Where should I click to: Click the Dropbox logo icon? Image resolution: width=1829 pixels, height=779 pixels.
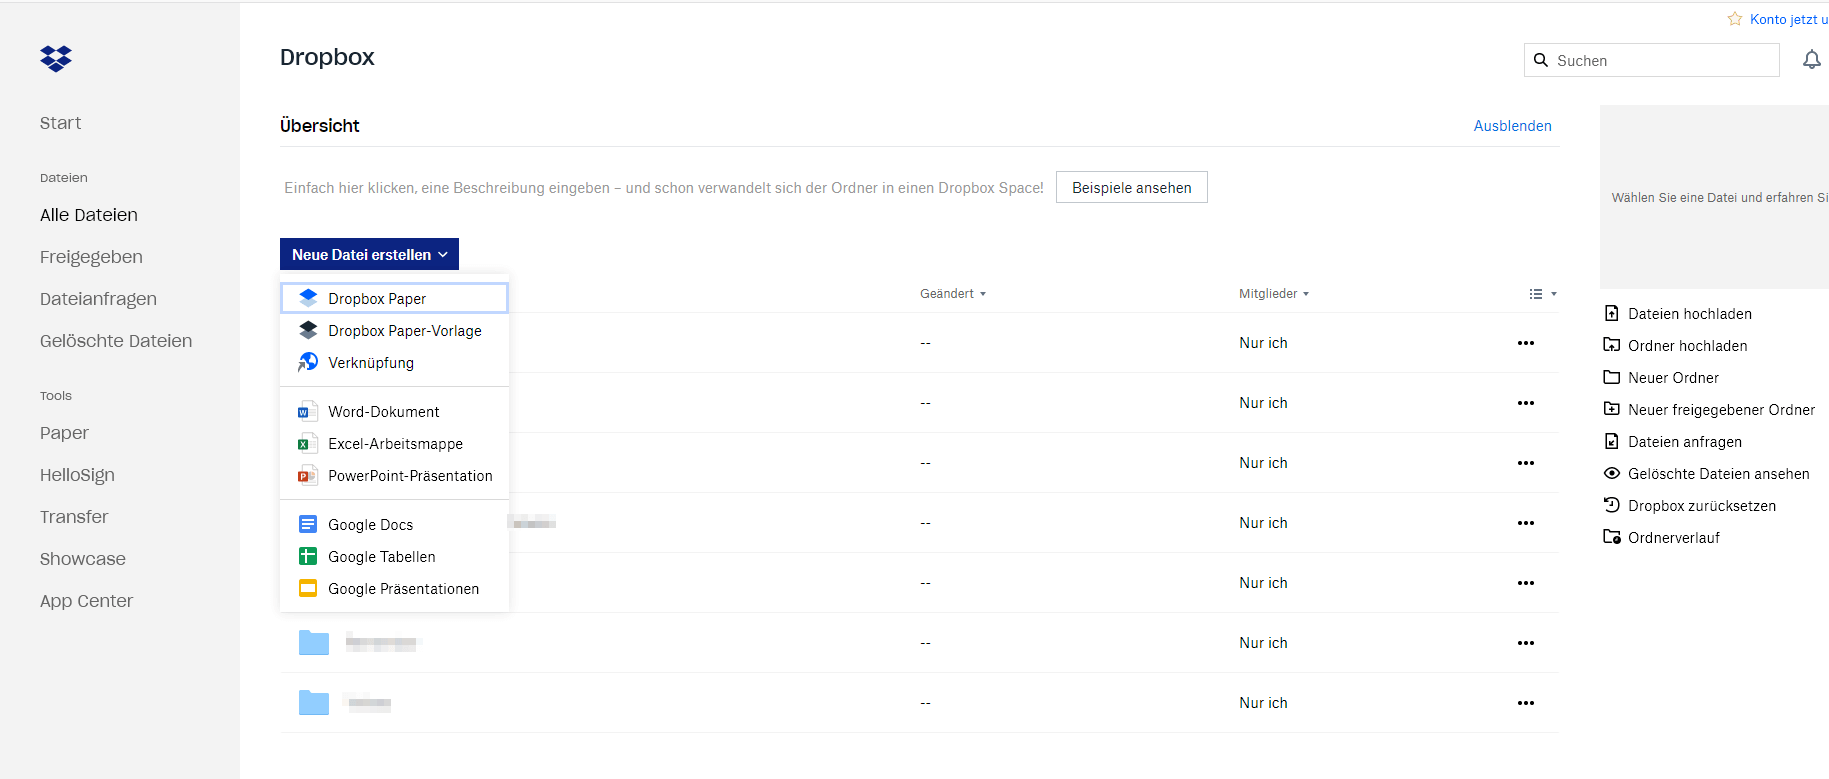click(56, 59)
